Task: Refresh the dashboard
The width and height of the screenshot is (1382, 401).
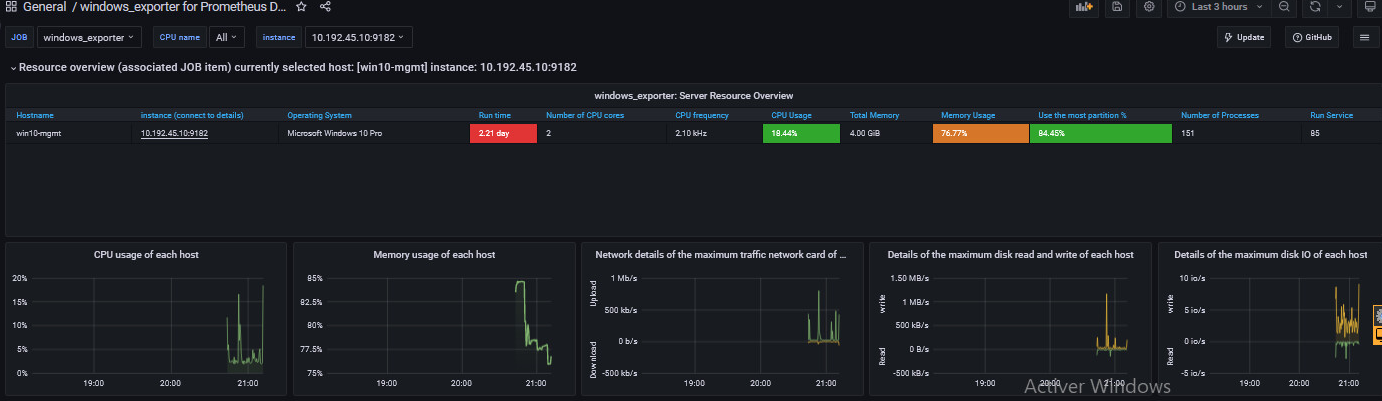Action: point(1315,7)
